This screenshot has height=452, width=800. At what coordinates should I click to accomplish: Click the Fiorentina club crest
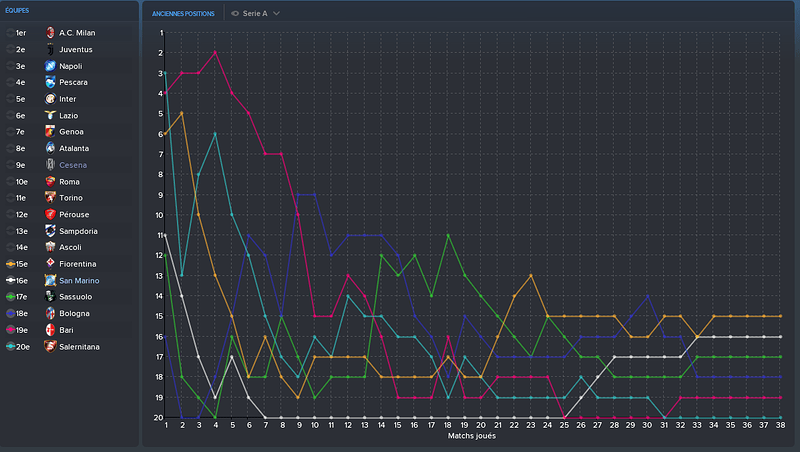click(50, 264)
